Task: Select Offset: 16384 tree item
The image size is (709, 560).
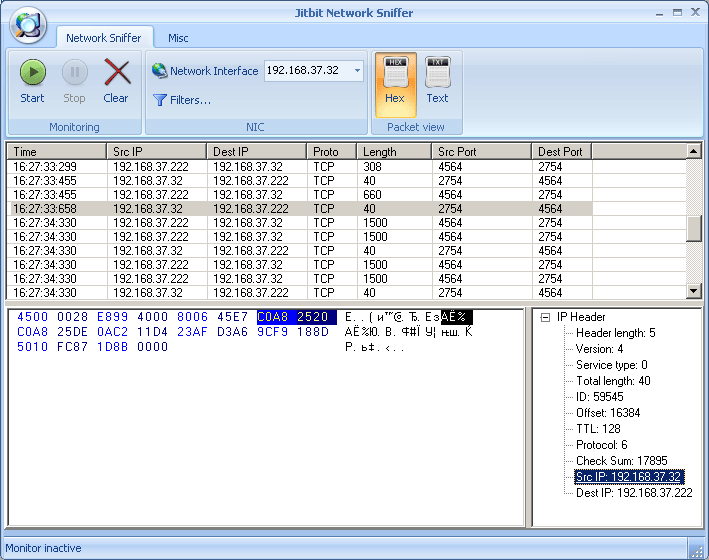Action: point(608,413)
